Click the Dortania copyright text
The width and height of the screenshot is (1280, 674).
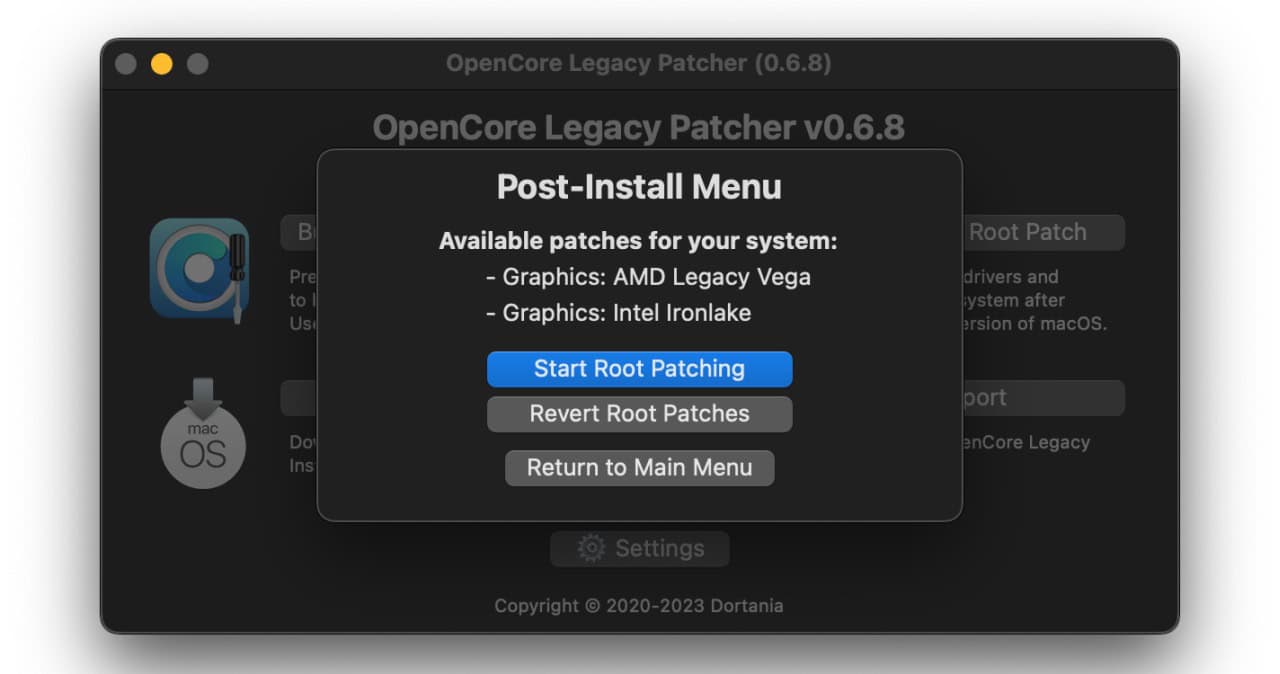(x=638, y=605)
